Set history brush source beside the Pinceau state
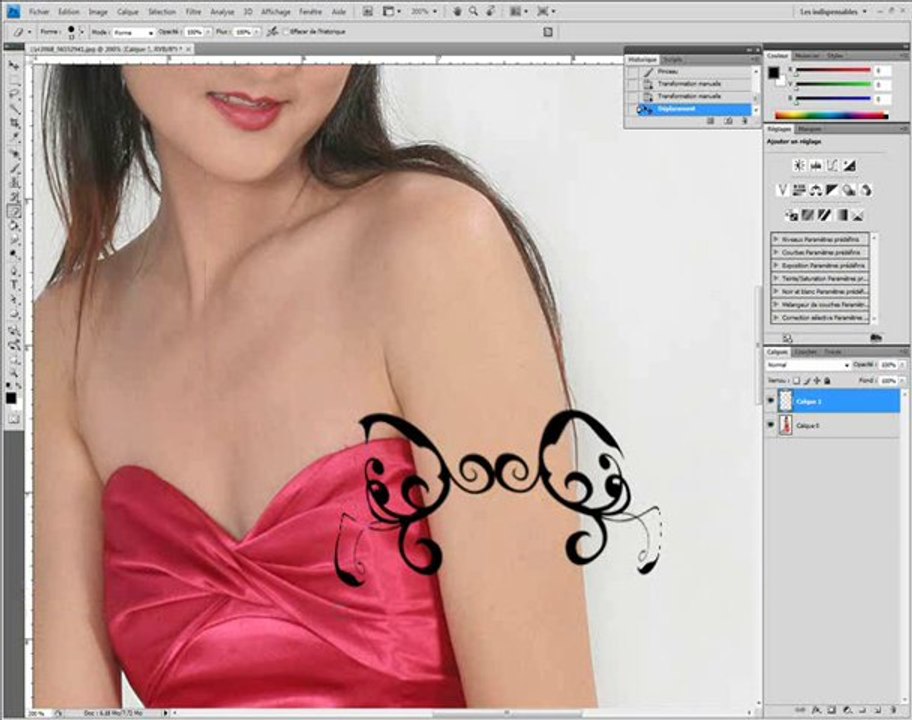The width and height of the screenshot is (912, 720). tap(632, 72)
